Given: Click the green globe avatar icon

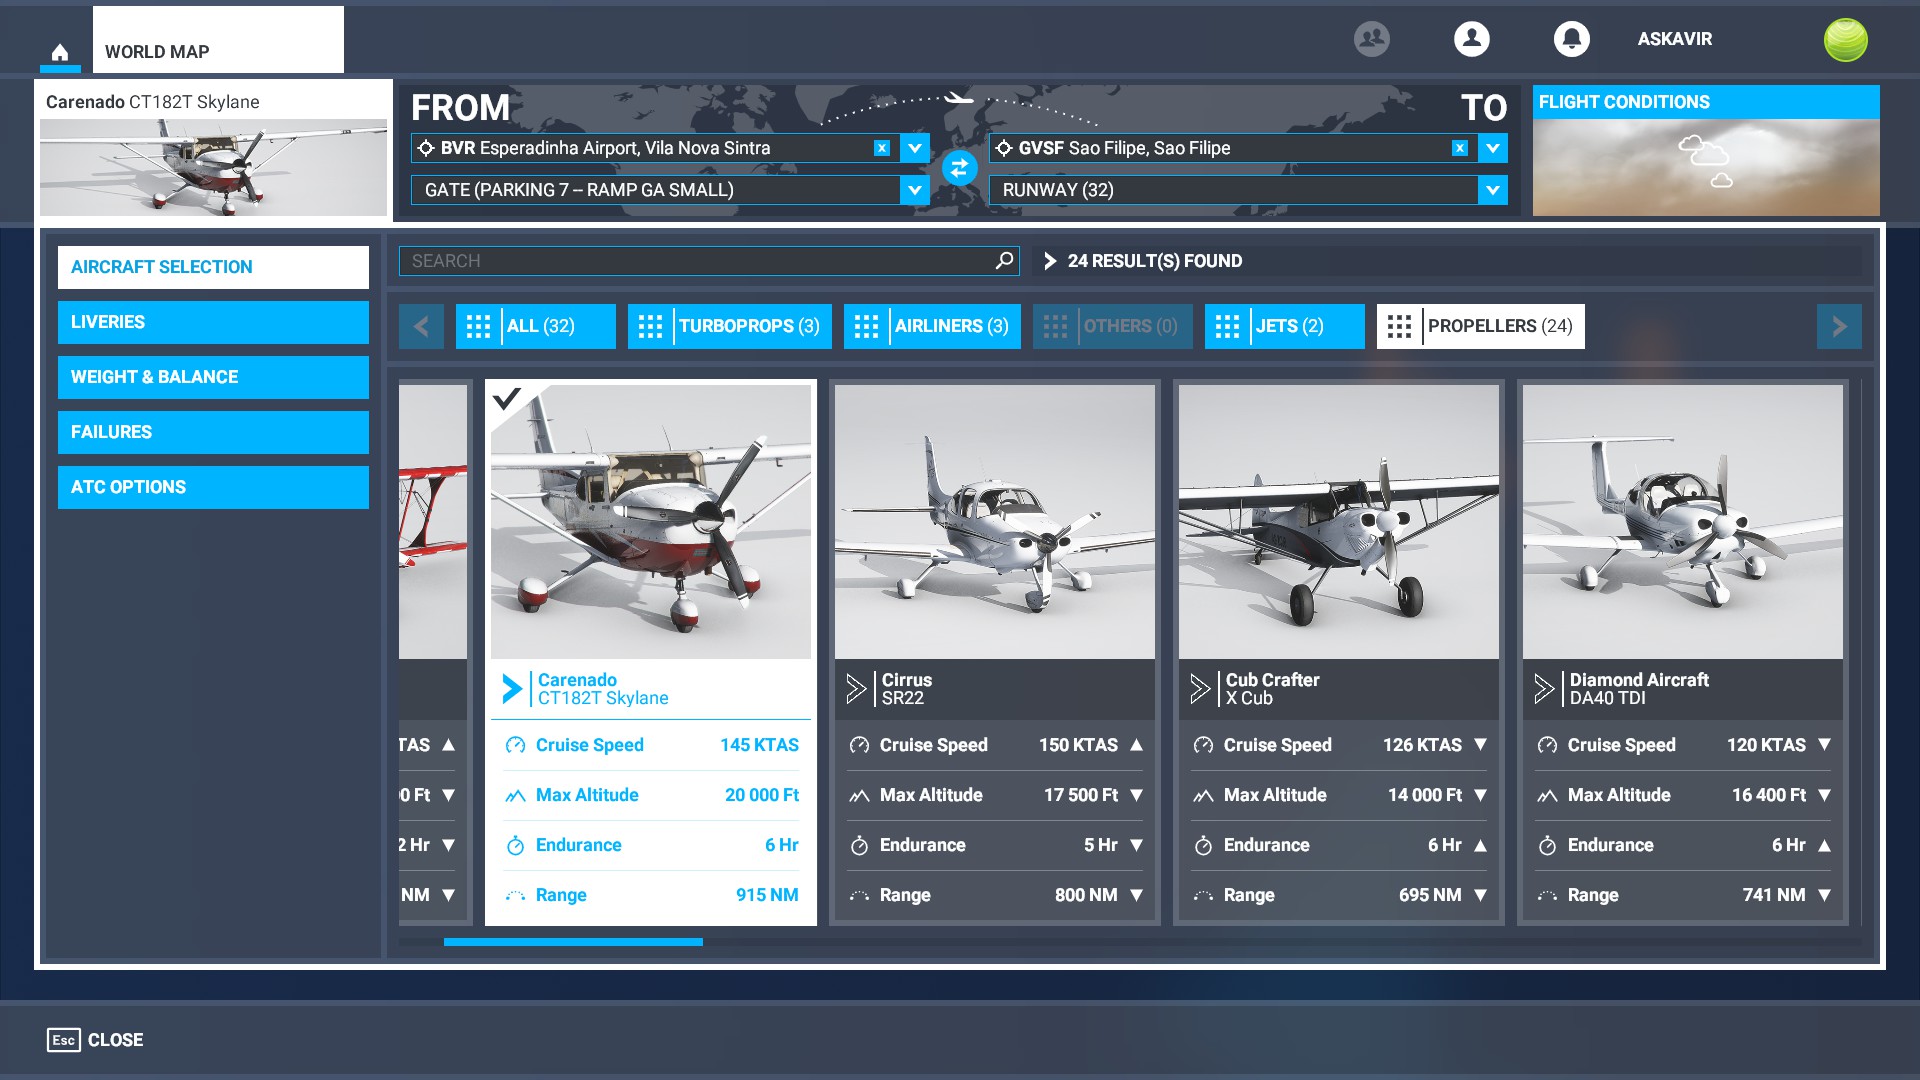Looking at the screenshot, I should point(1845,40).
